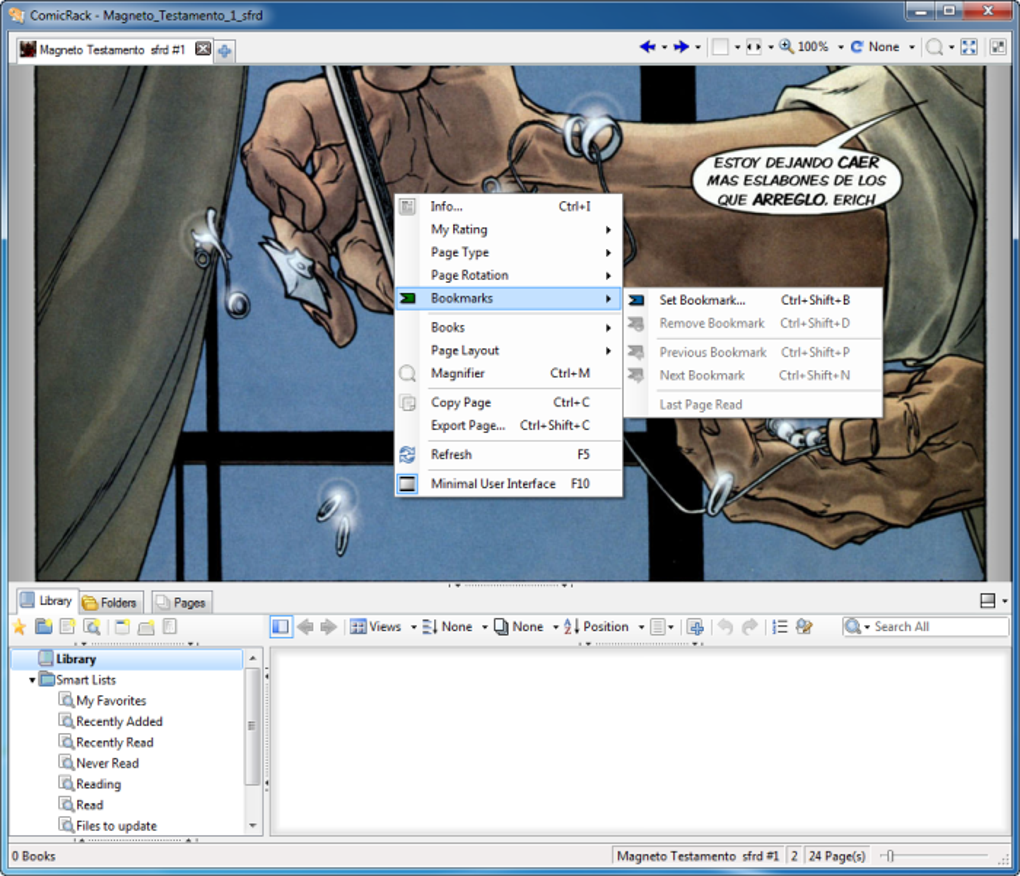The height and width of the screenshot is (876, 1020).
Task: Open the Page Rotation submenu
Action: point(509,275)
